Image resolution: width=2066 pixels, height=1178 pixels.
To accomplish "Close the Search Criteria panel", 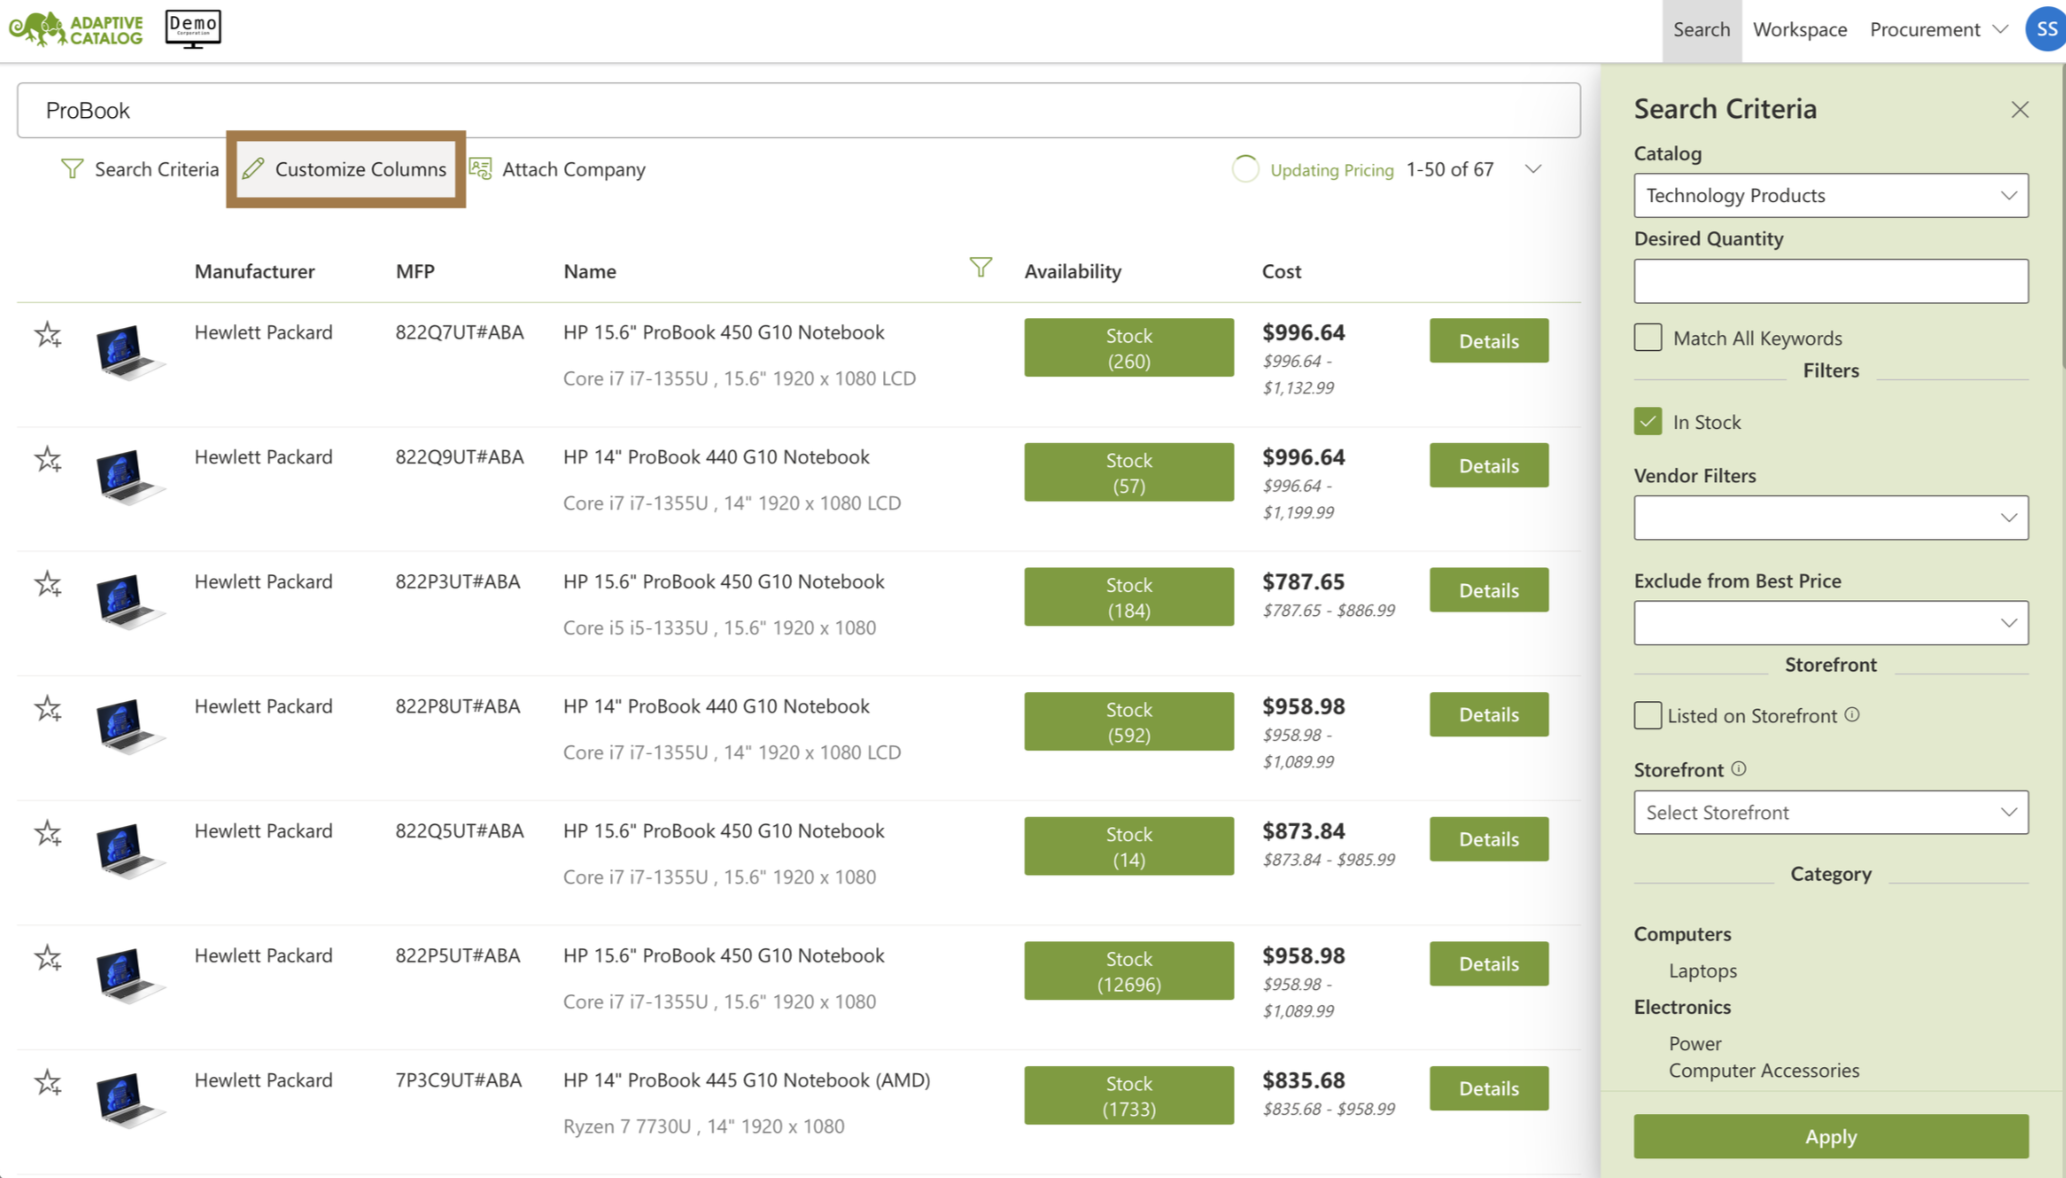I will 2020,109.
